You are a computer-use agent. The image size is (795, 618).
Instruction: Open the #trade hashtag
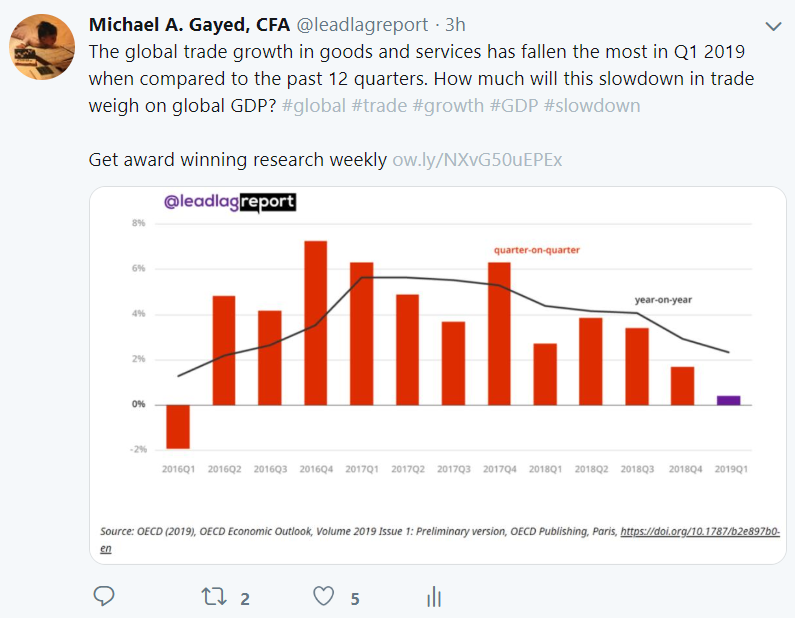point(375,105)
